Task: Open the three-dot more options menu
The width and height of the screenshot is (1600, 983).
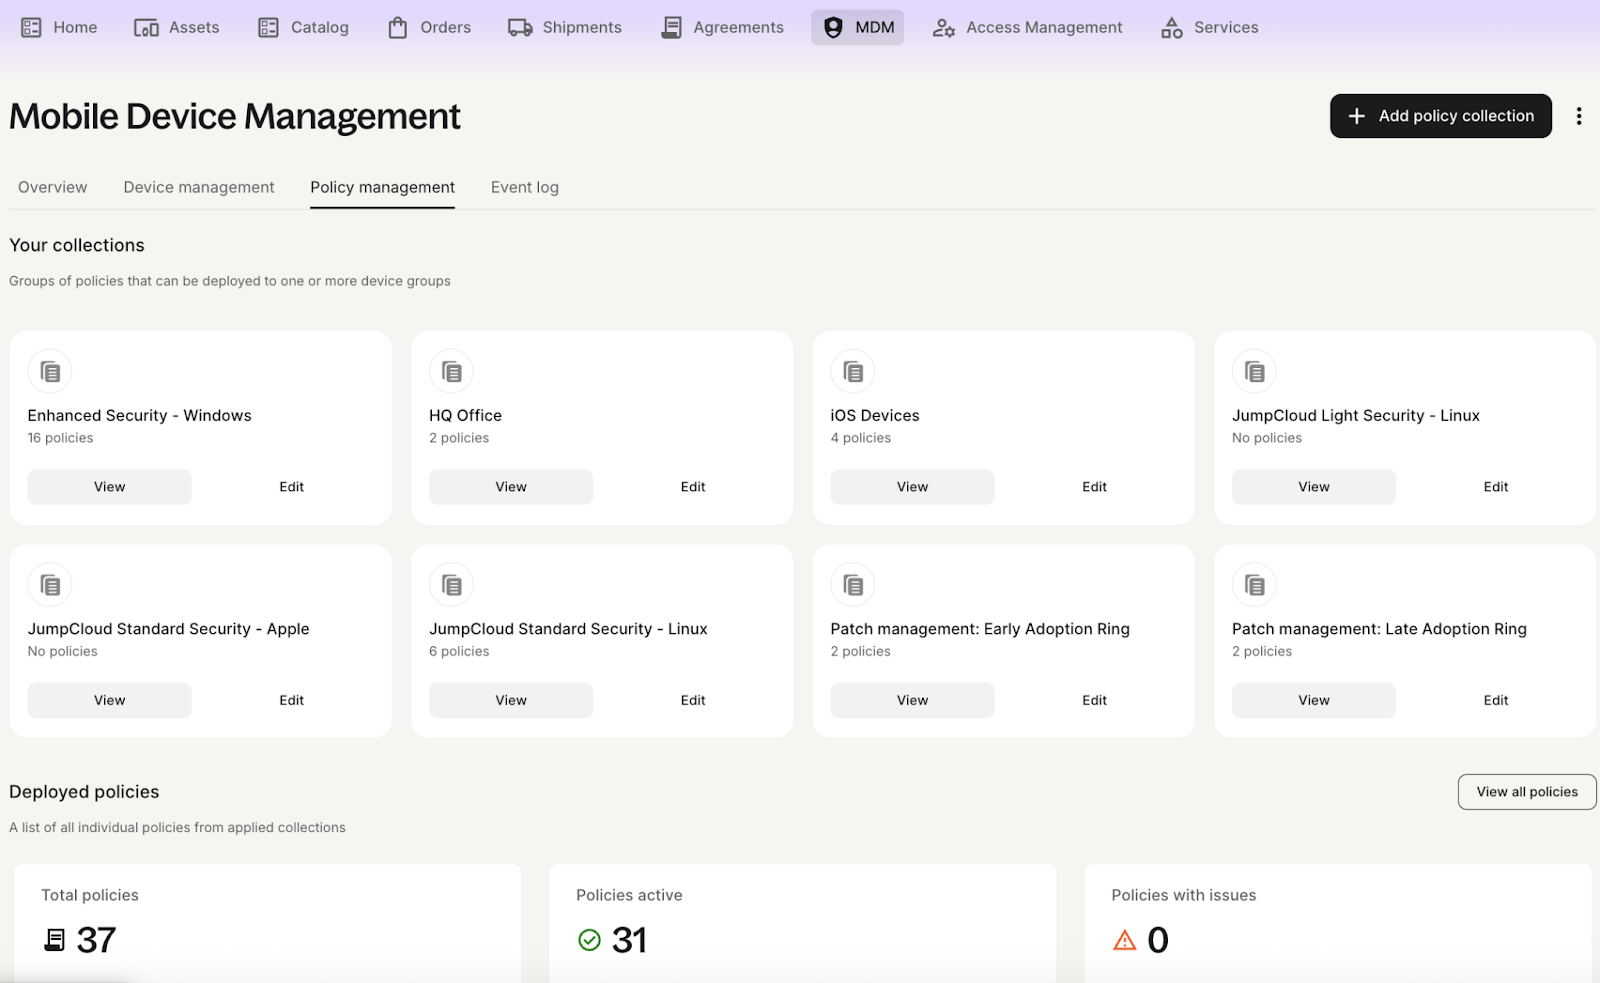Action: (1579, 116)
